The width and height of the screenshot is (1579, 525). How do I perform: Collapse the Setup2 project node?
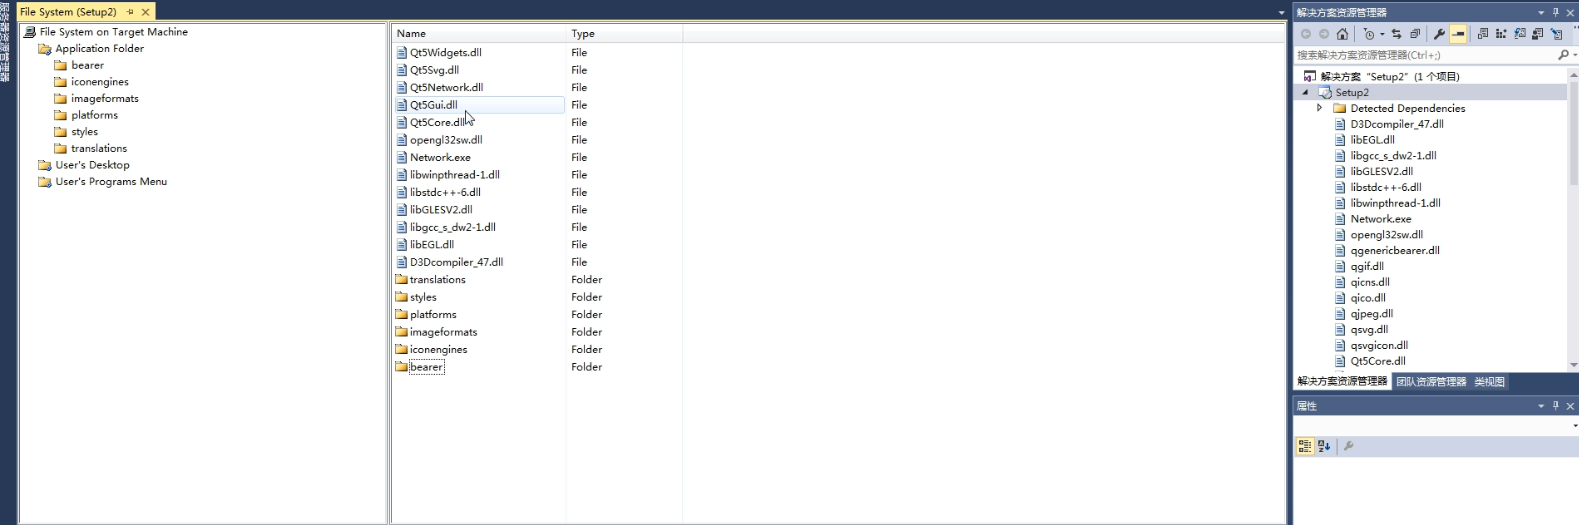(x=1305, y=92)
